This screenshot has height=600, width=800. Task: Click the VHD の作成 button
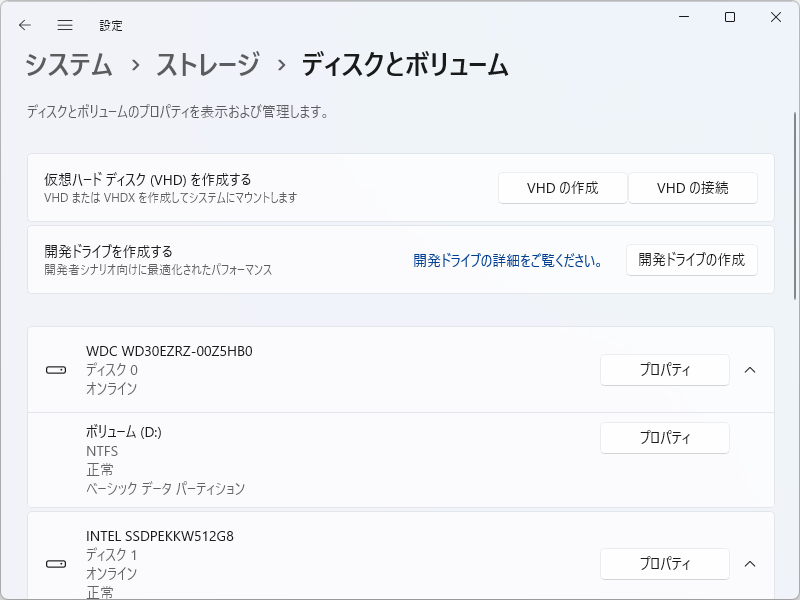pos(562,187)
